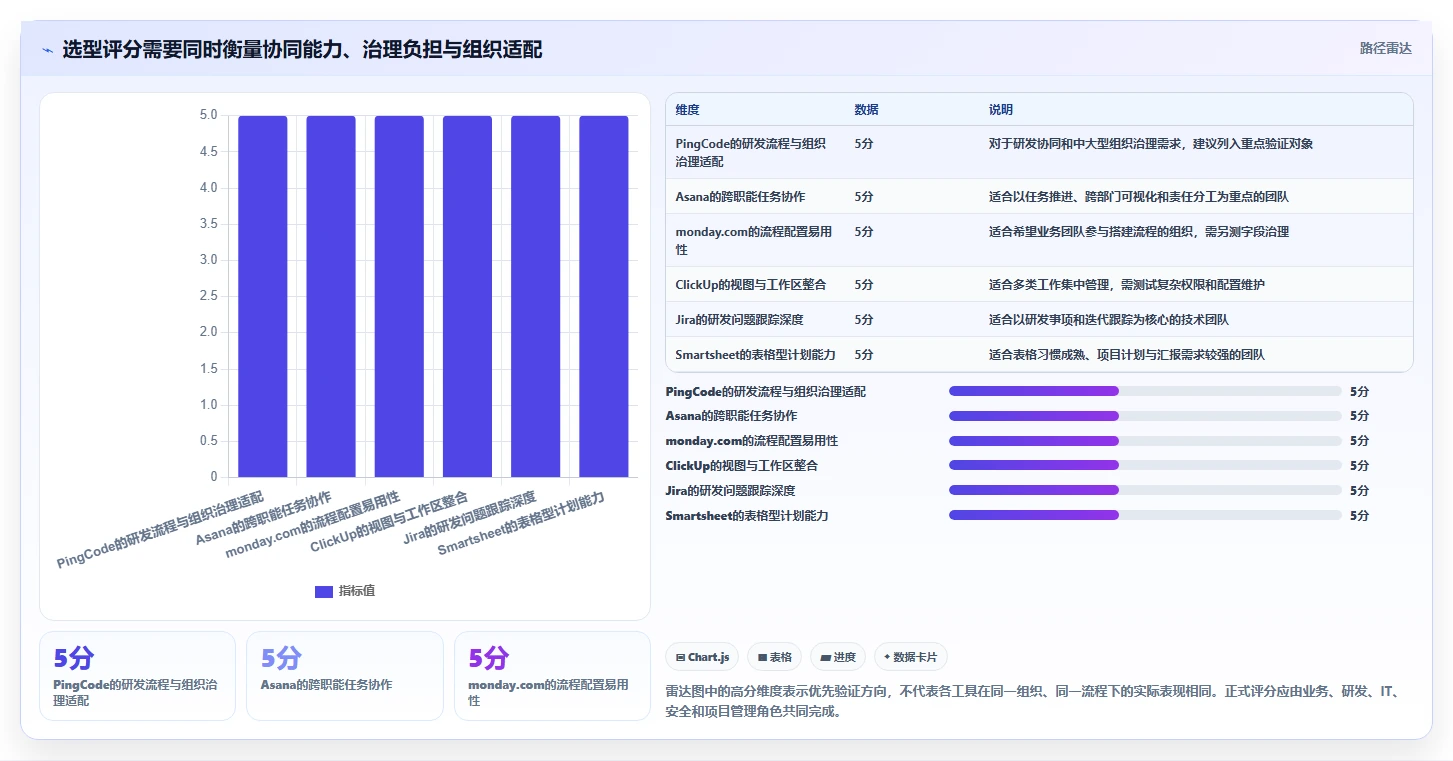Click the 路径雷达 label in header
This screenshot has height=761, width=1453.
[1385, 48]
